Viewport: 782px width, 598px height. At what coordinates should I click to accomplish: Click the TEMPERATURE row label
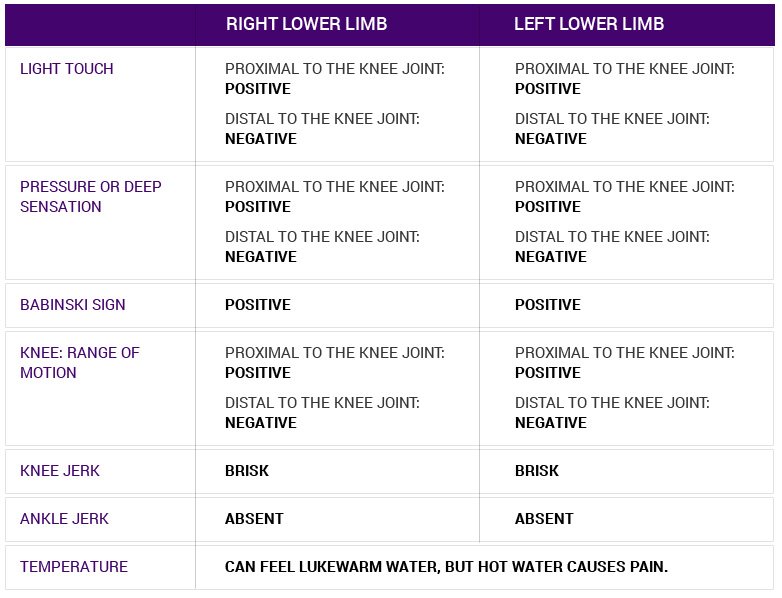click(74, 567)
